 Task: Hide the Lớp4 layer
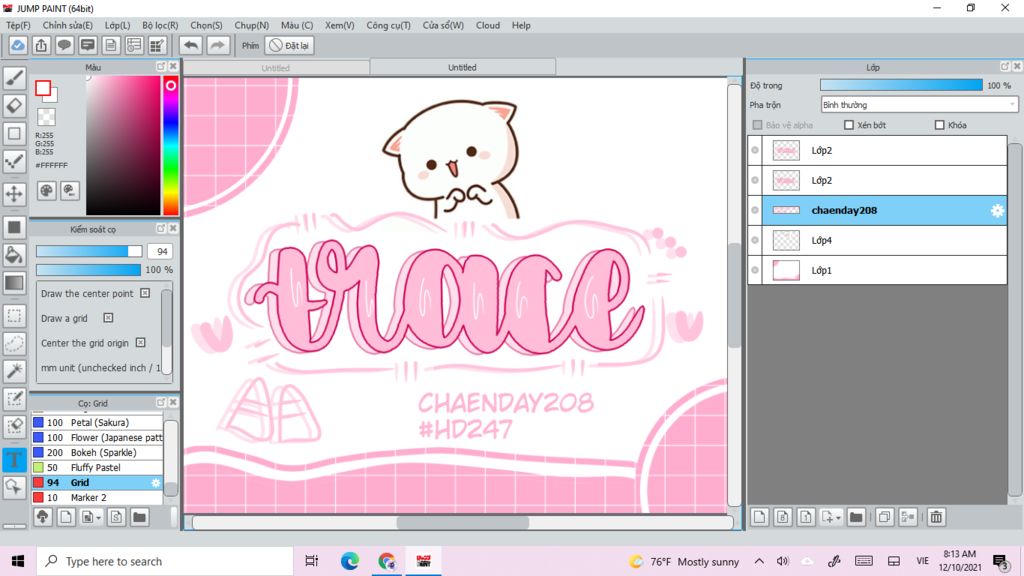coord(755,240)
